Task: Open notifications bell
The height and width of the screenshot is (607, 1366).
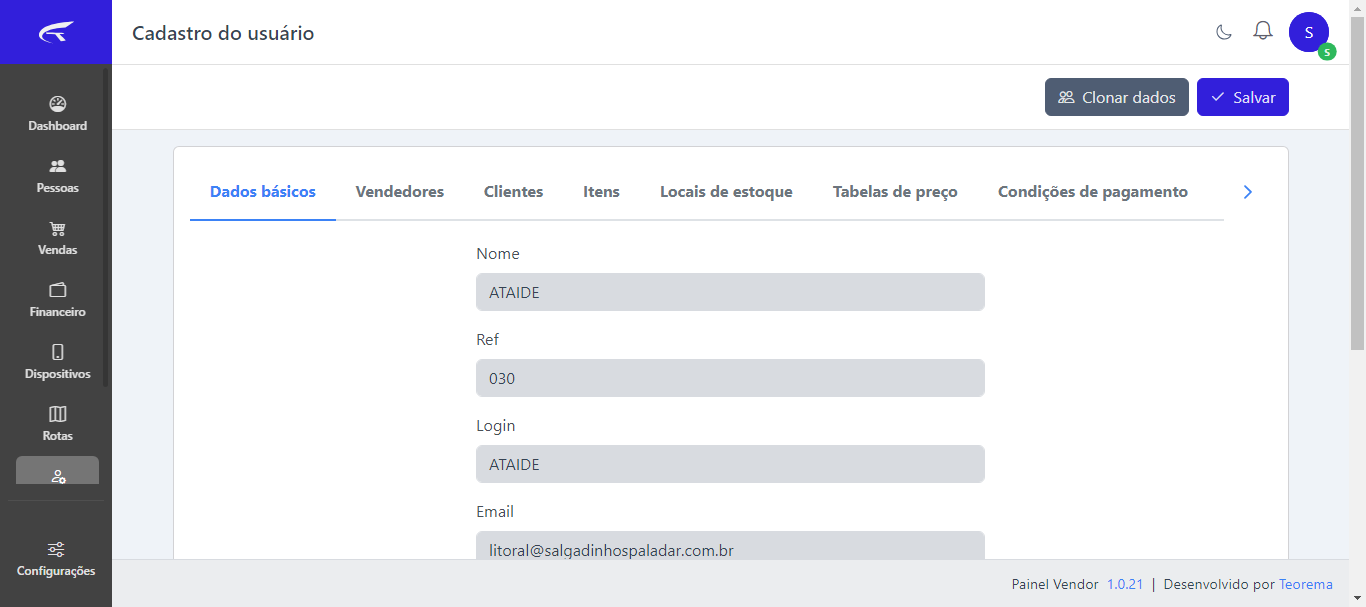Action: [1263, 31]
